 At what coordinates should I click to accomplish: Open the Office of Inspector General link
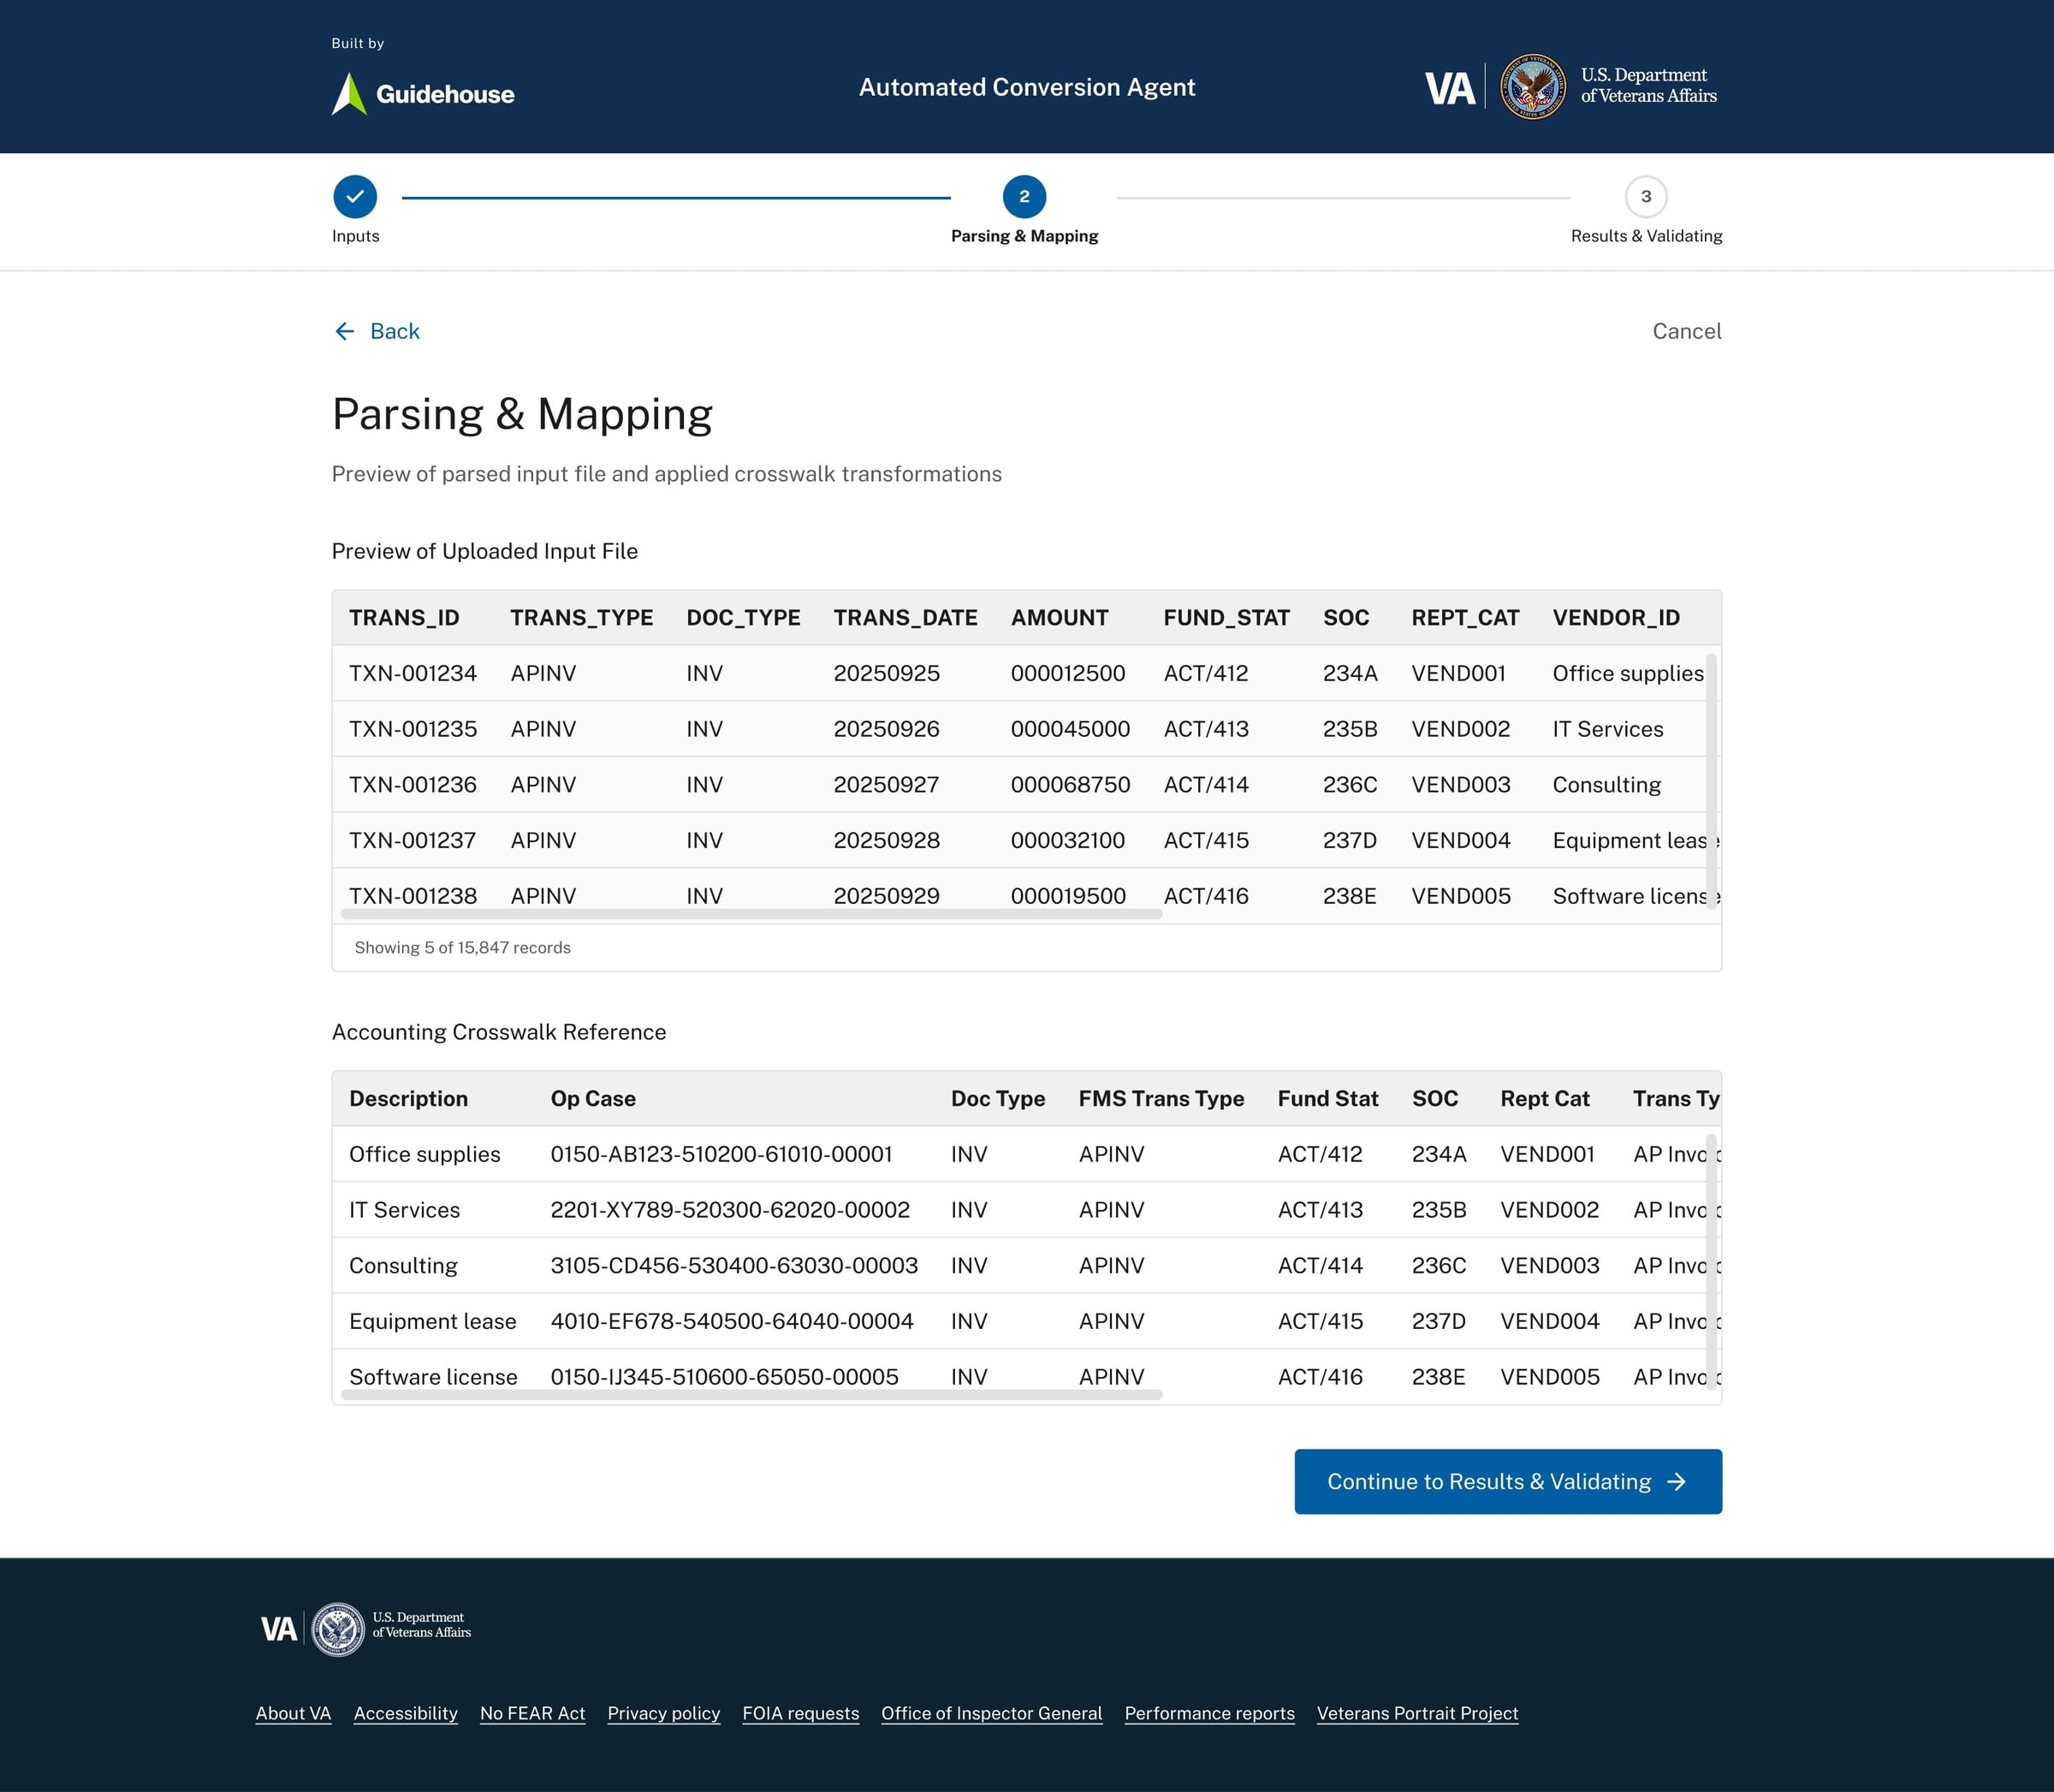pos(991,1713)
